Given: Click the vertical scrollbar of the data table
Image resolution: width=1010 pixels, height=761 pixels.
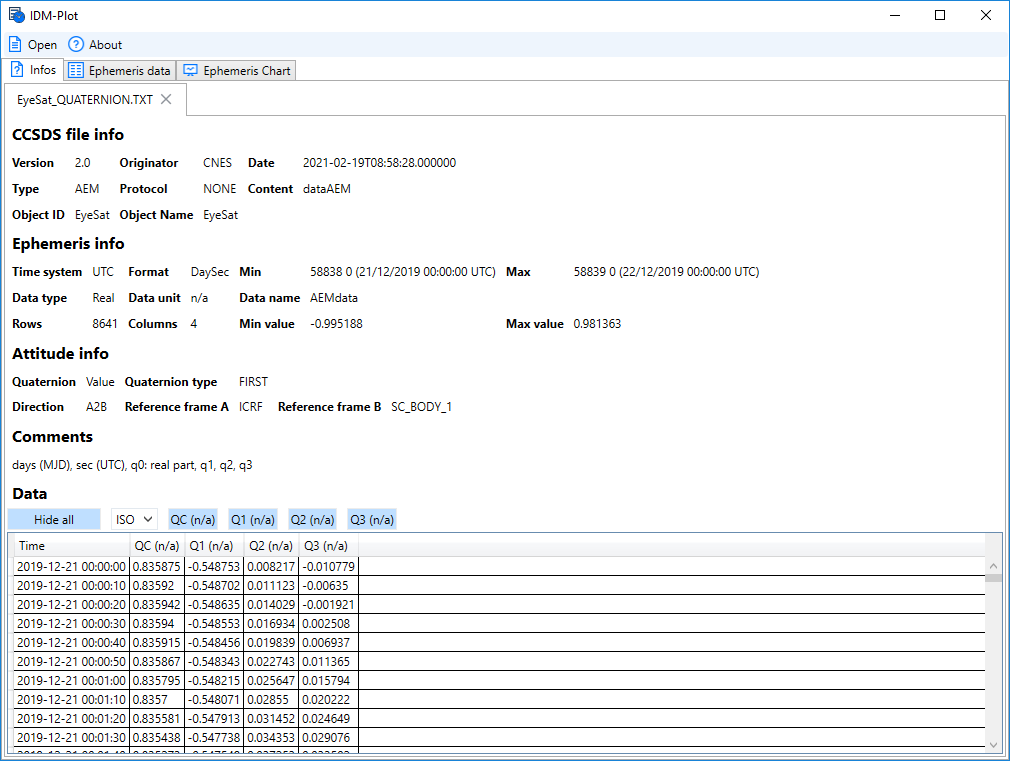Looking at the screenshot, I should pos(993,640).
